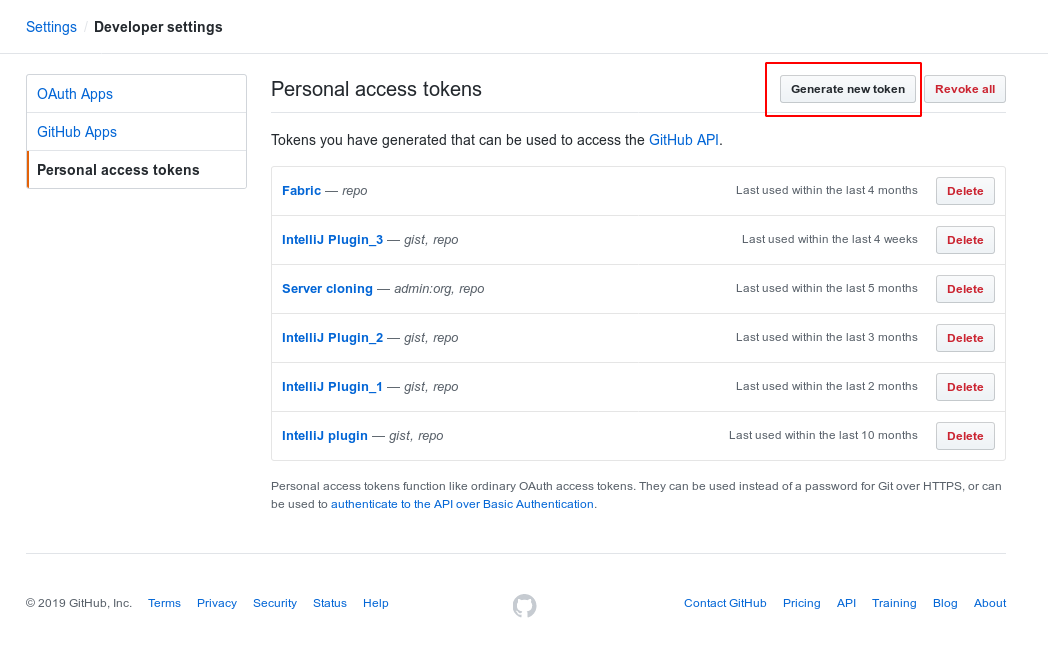Select Personal access tokens sidebar item

(118, 170)
